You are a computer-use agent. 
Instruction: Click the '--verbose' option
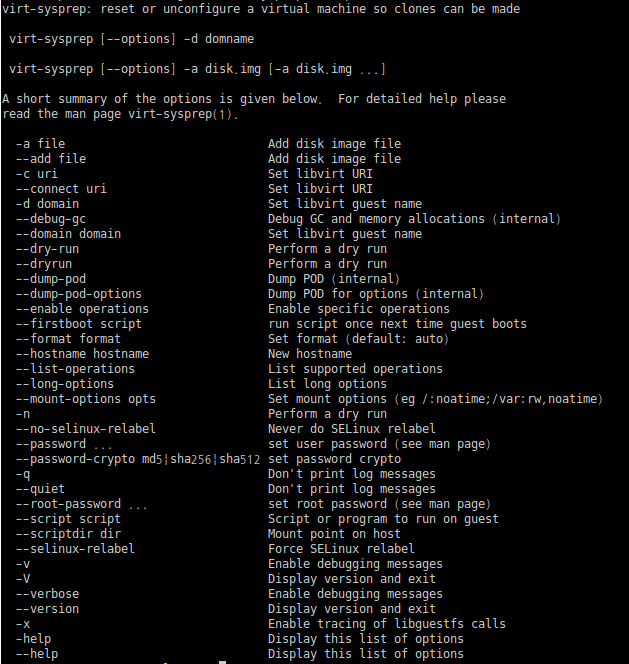click(47, 594)
